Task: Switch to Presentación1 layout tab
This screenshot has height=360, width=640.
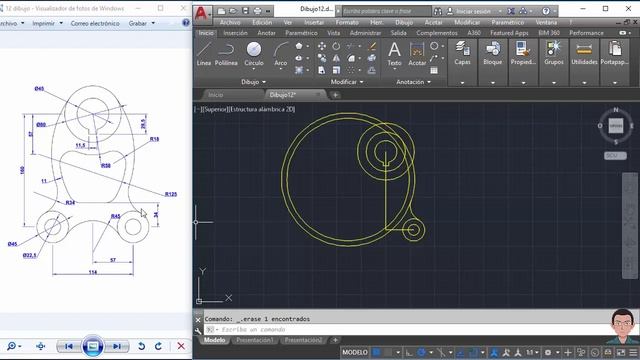Action: coord(255,340)
